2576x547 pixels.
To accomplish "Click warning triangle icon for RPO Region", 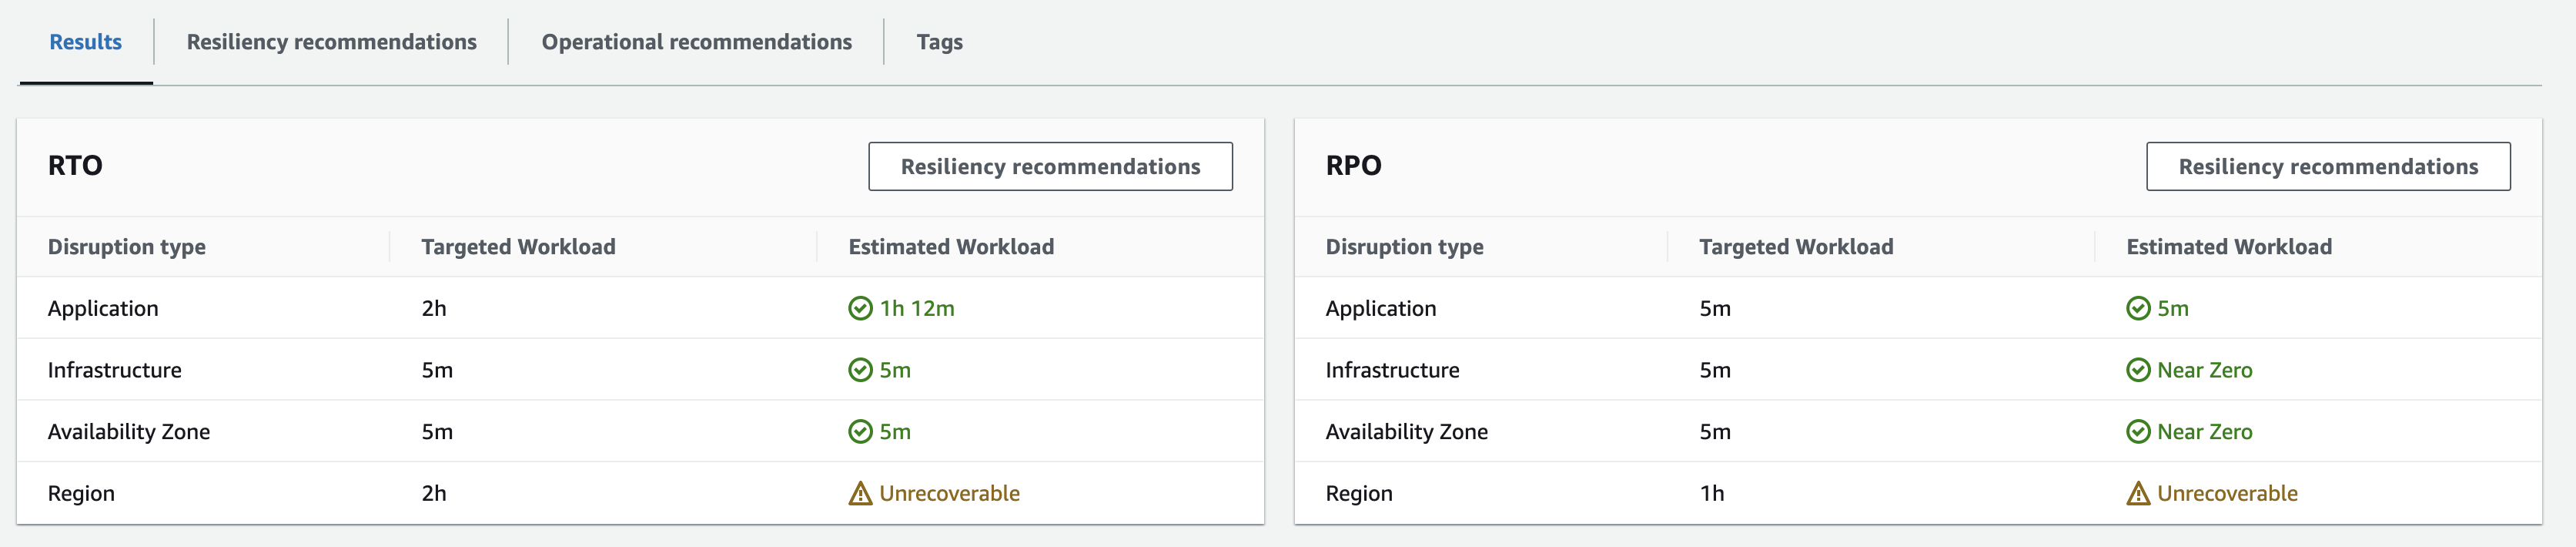I will click(2138, 493).
